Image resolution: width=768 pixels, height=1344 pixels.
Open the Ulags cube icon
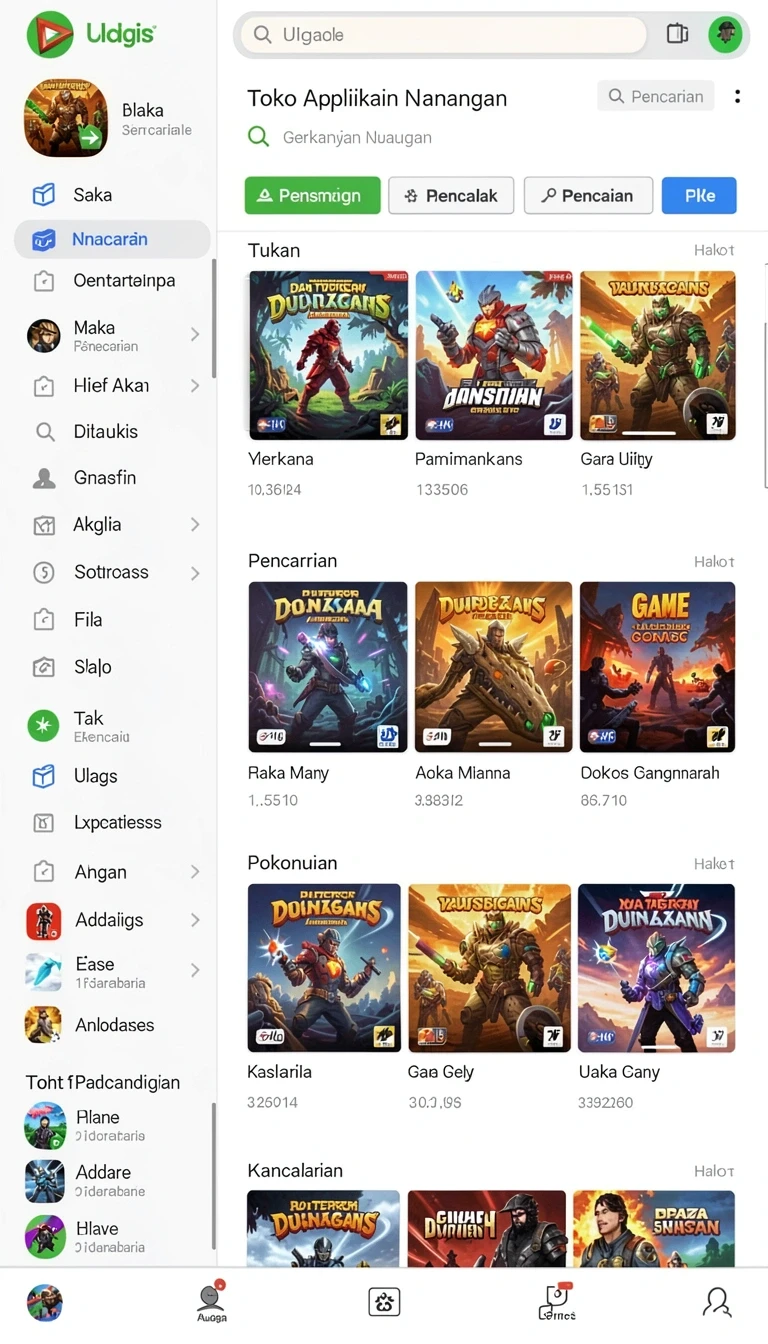click(x=43, y=776)
